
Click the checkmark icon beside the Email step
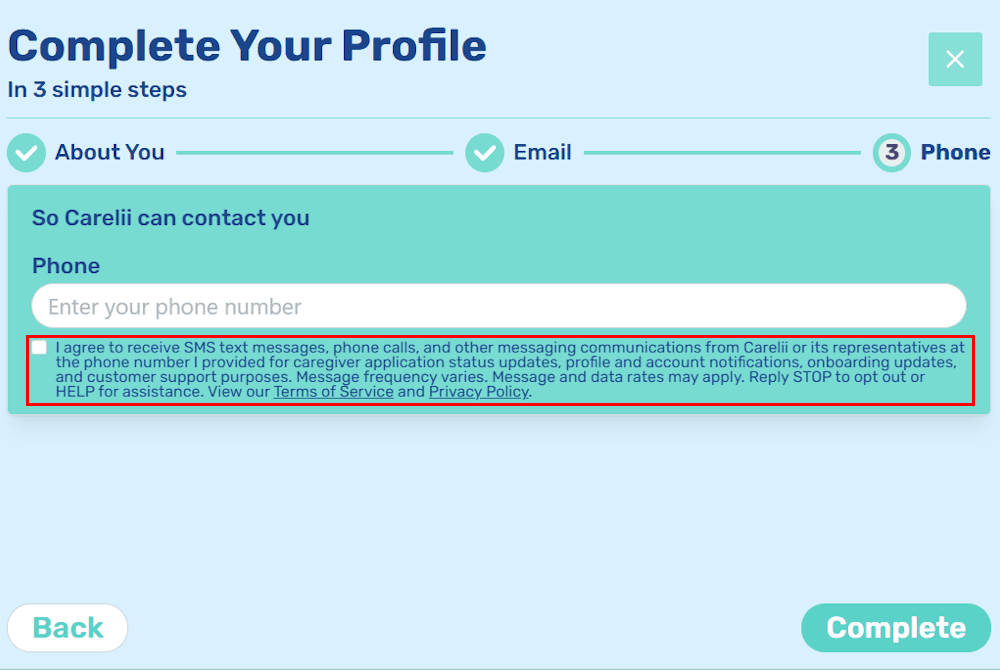485,152
